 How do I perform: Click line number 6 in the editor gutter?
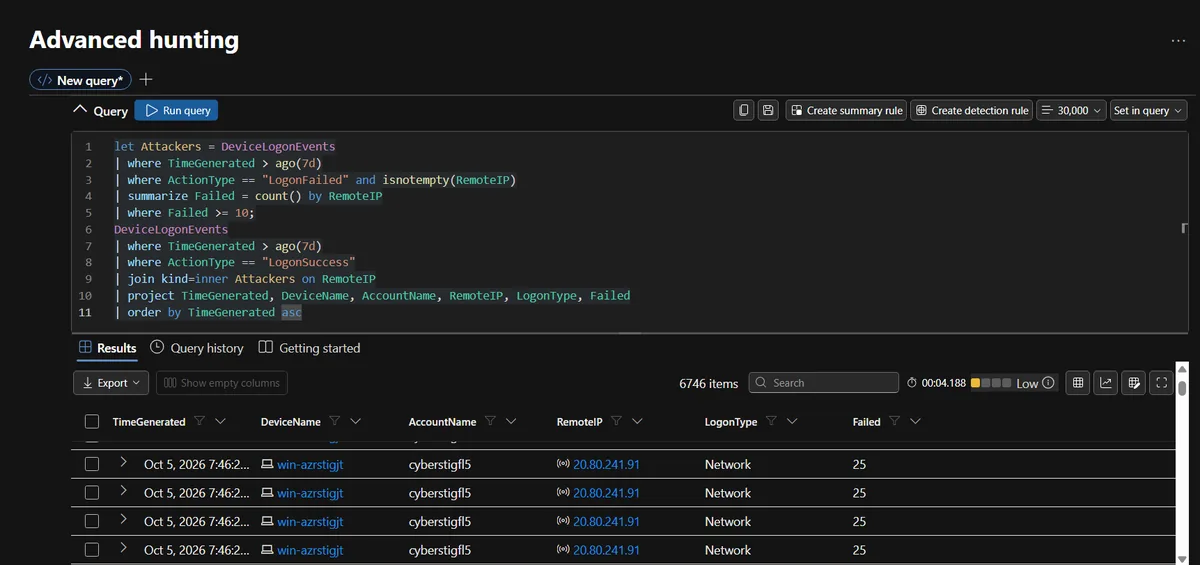click(88, 229)
